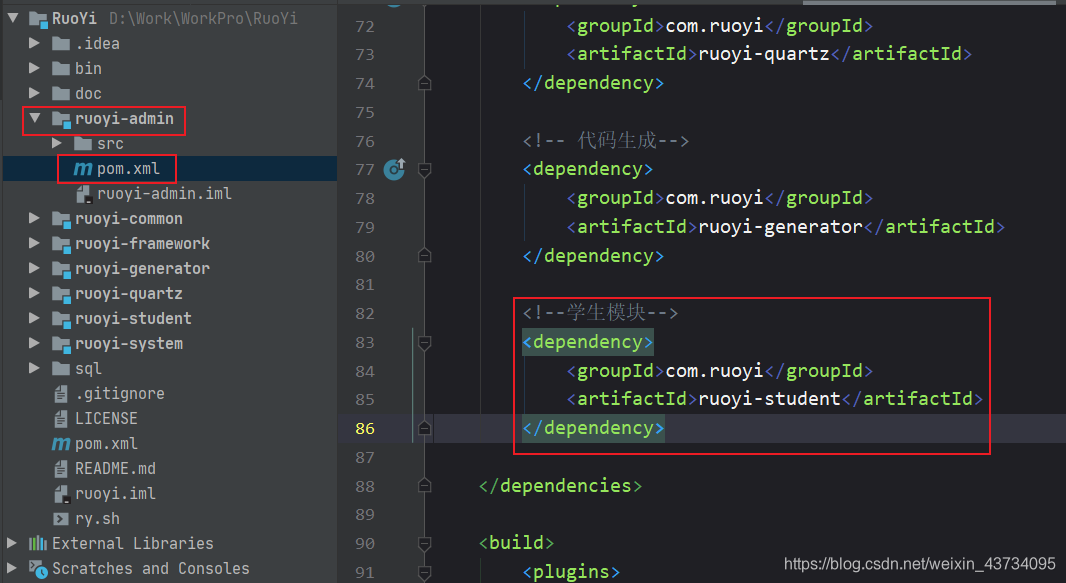Click the RuoYi project folder icon
The image size is (1066, 583).
click(x=38, y=19)
